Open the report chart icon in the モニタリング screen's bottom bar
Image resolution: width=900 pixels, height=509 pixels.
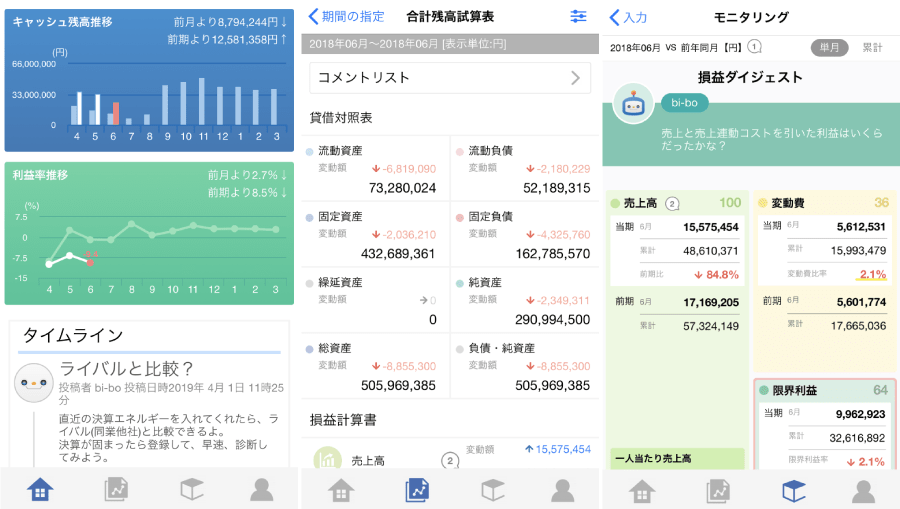pyautogui.click(x=718, y=492)
